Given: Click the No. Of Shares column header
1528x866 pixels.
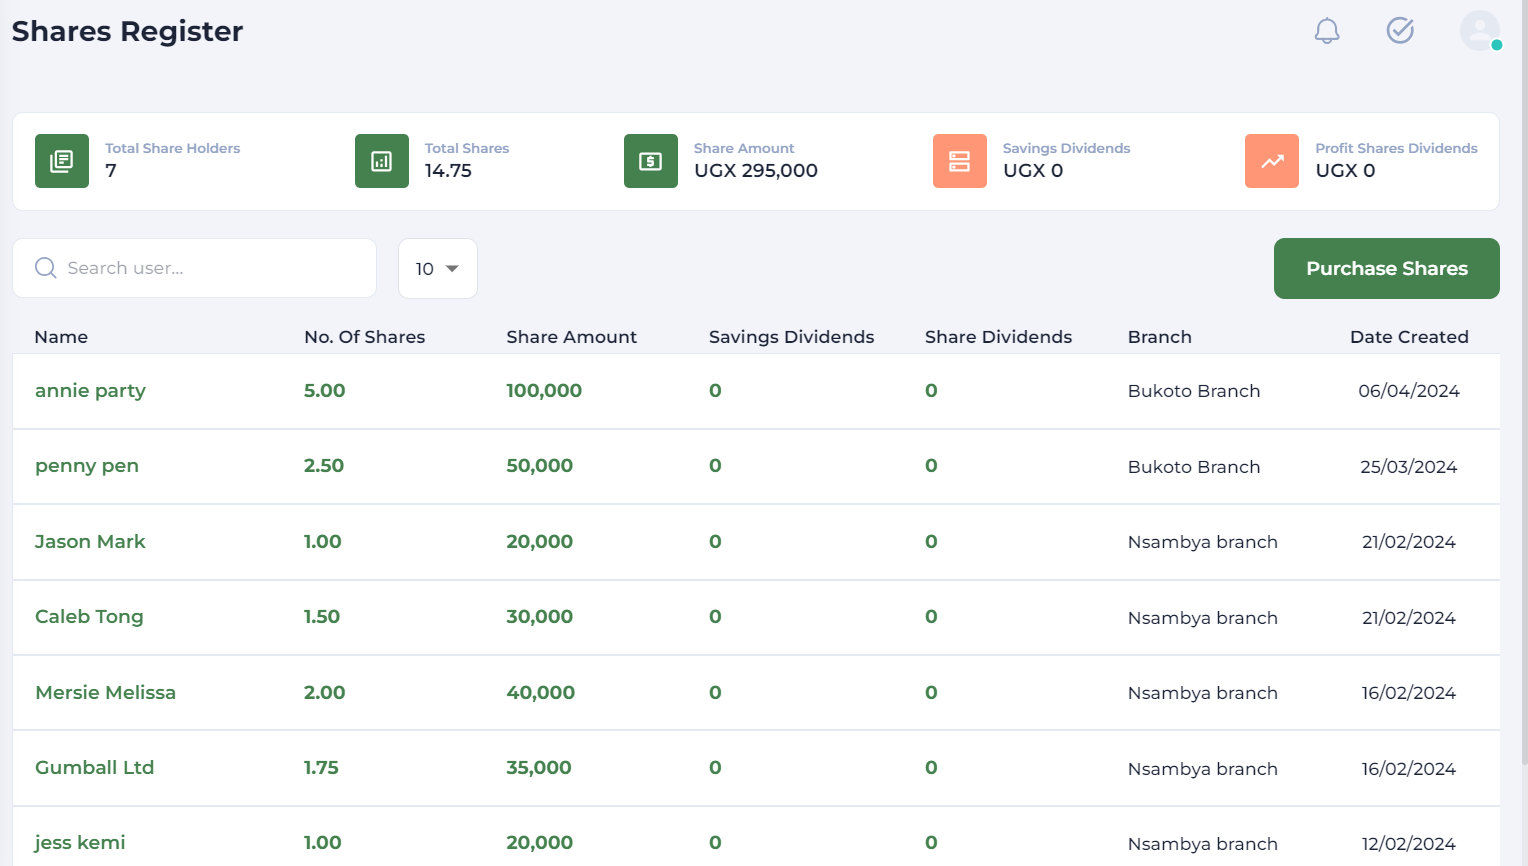Looking at the screenshot, I should (364, 337).
